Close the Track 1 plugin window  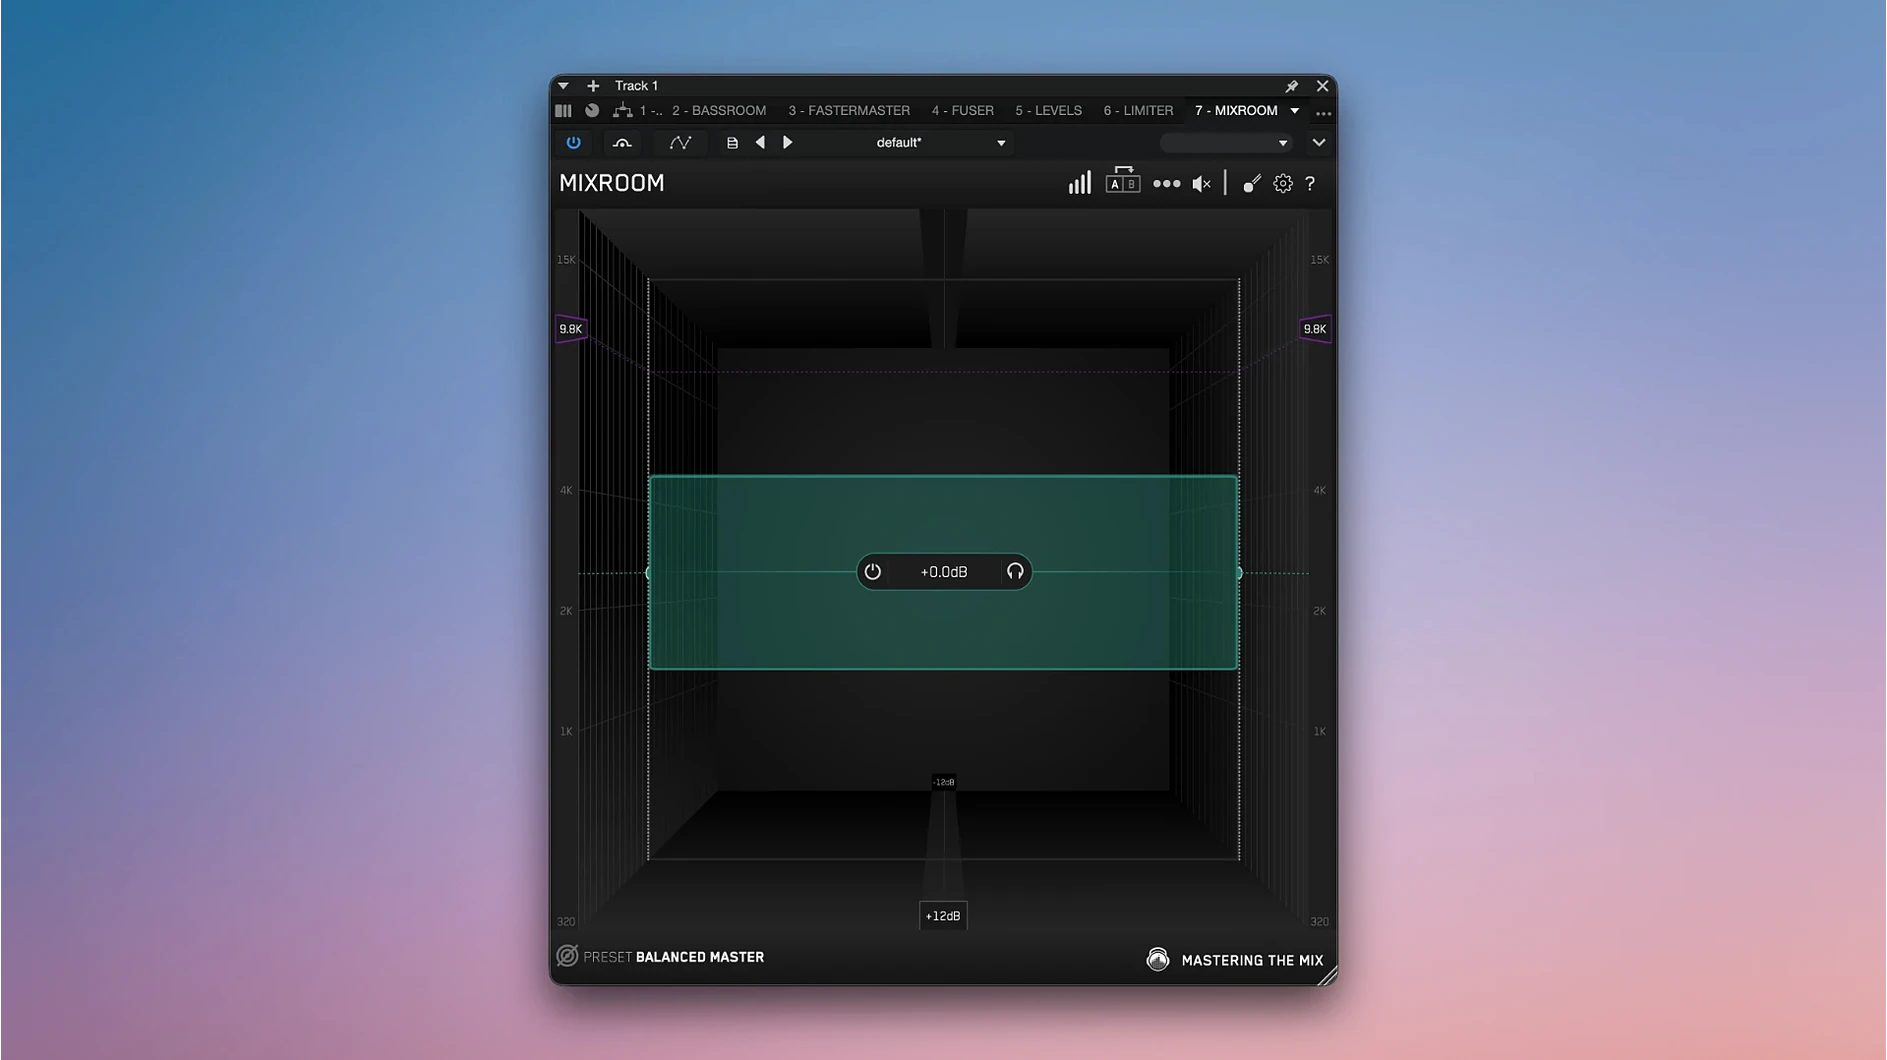pos(1322,86)
